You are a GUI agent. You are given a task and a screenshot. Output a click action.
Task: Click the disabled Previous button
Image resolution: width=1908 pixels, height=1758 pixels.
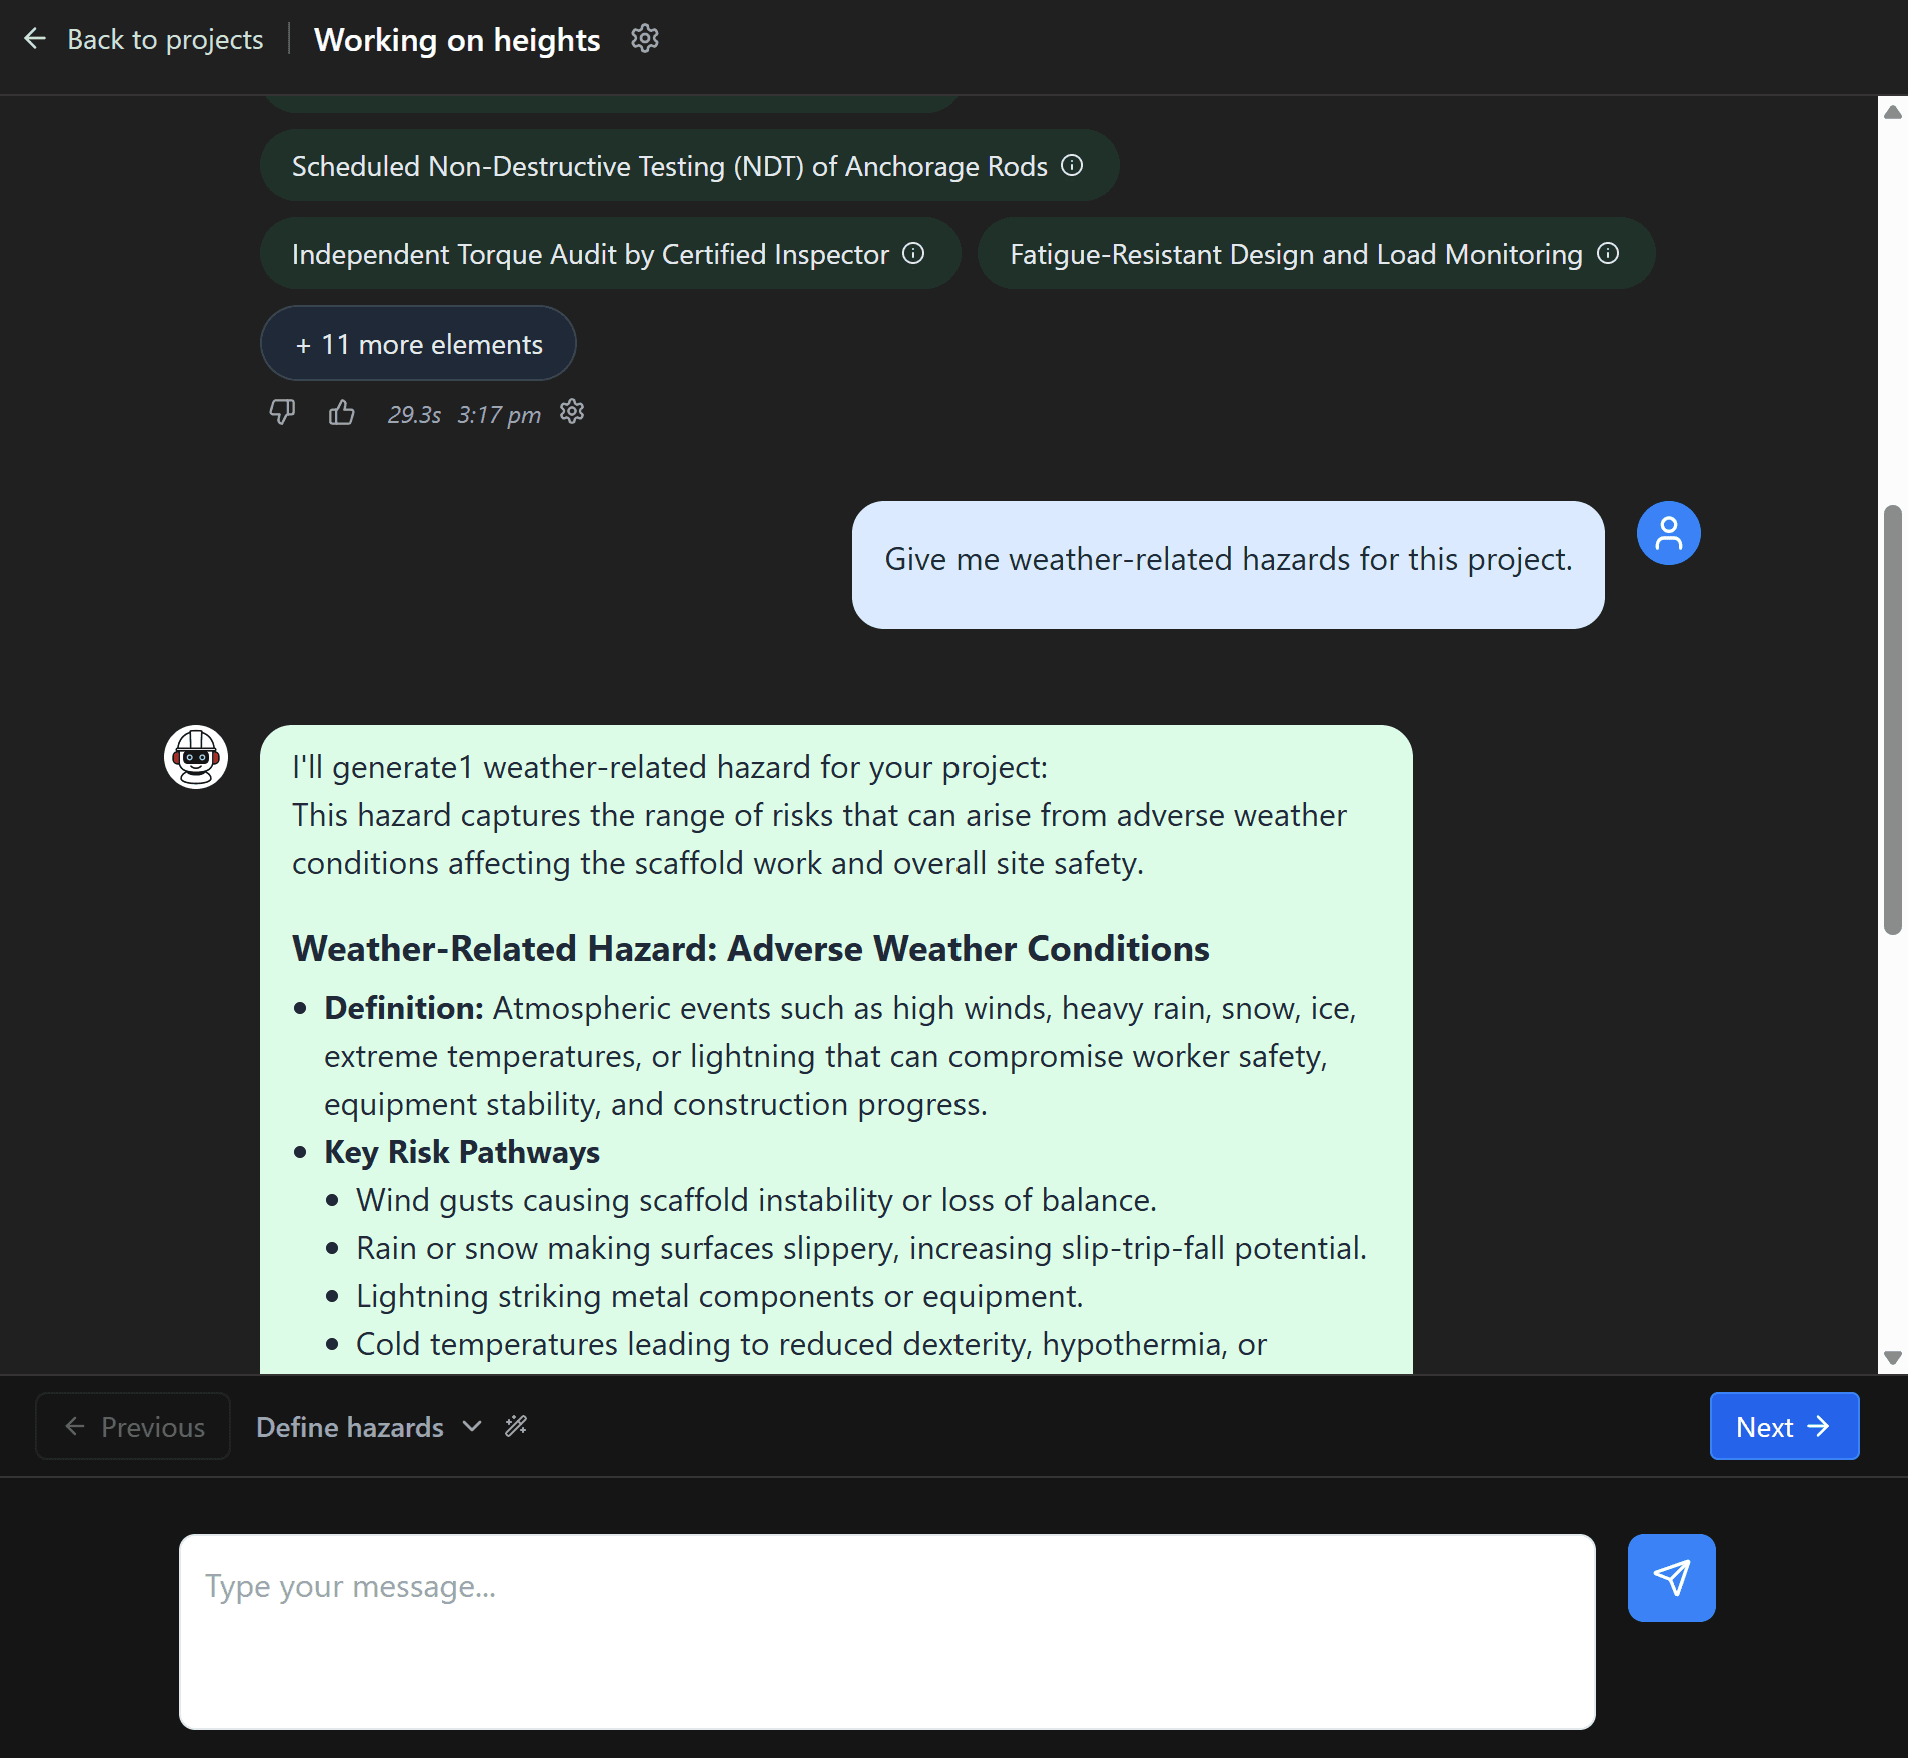(132, 1426)
